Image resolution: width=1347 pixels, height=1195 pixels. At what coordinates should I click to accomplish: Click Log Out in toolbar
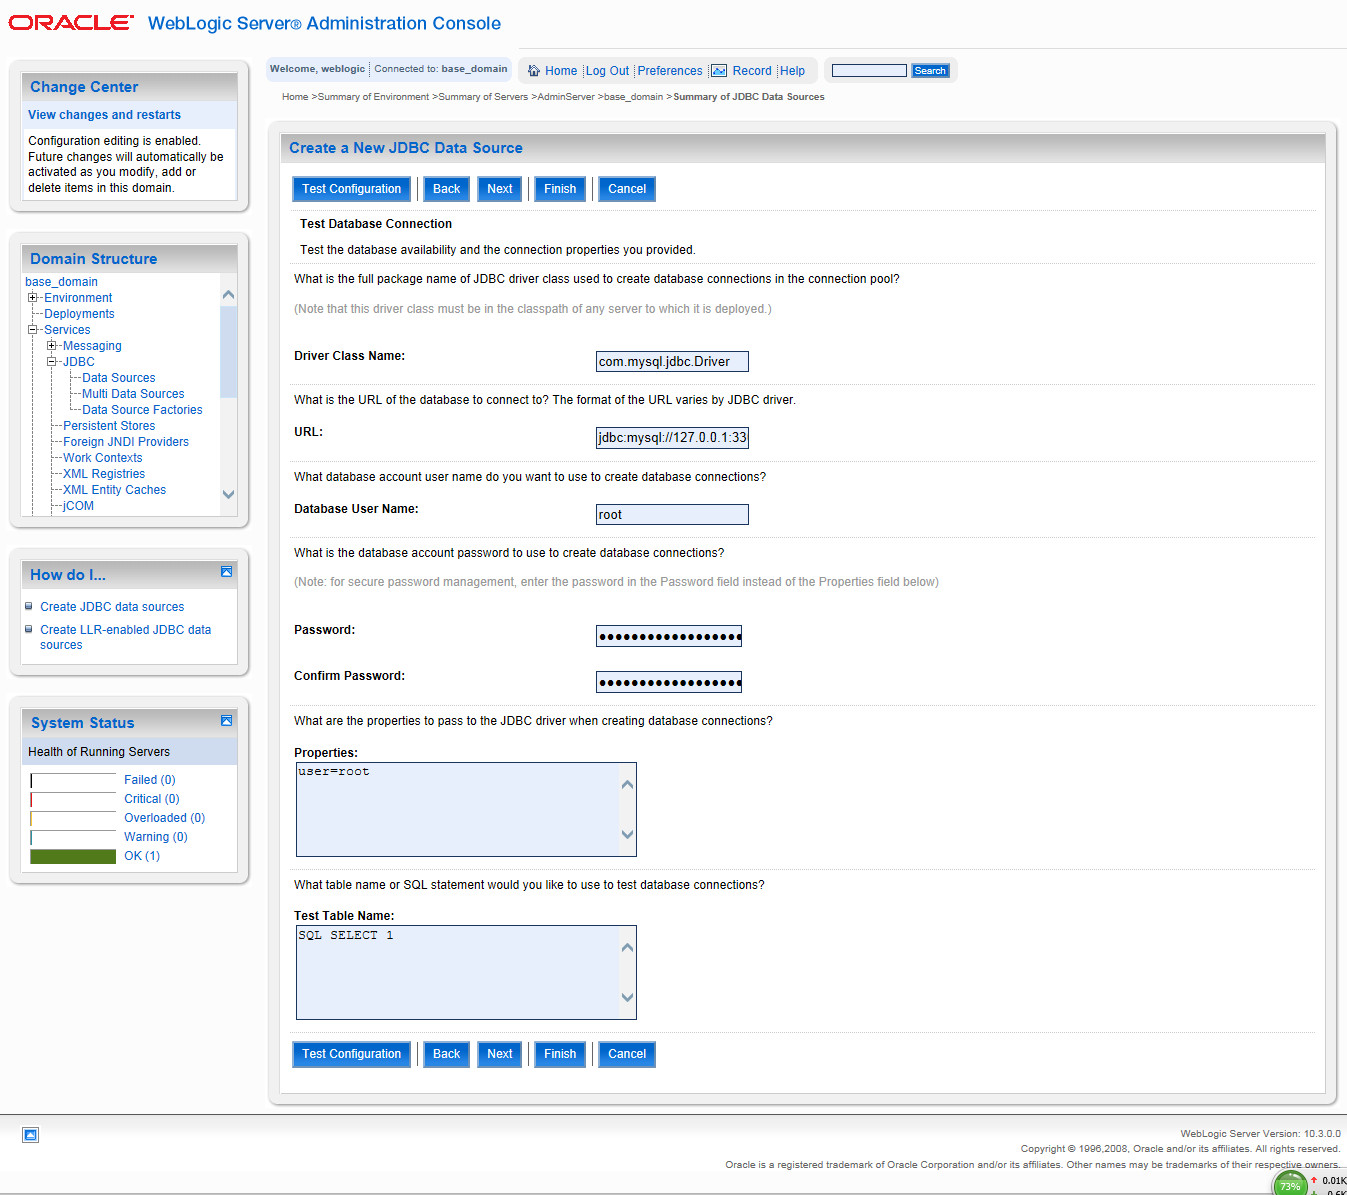pyautogui.click(x=607, y=71)
